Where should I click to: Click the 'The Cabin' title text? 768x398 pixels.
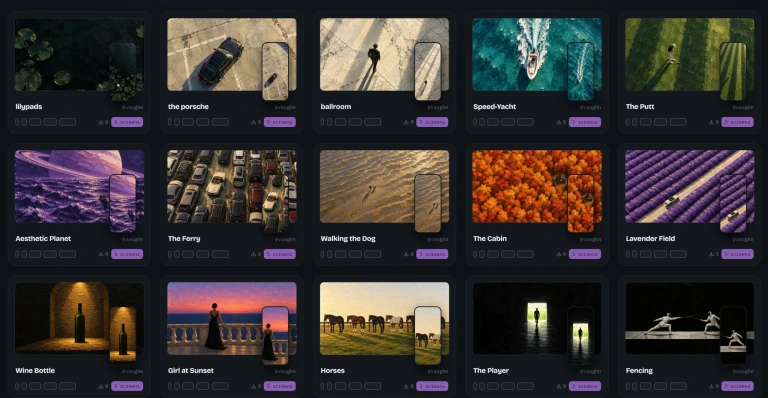tap(490, 238)
